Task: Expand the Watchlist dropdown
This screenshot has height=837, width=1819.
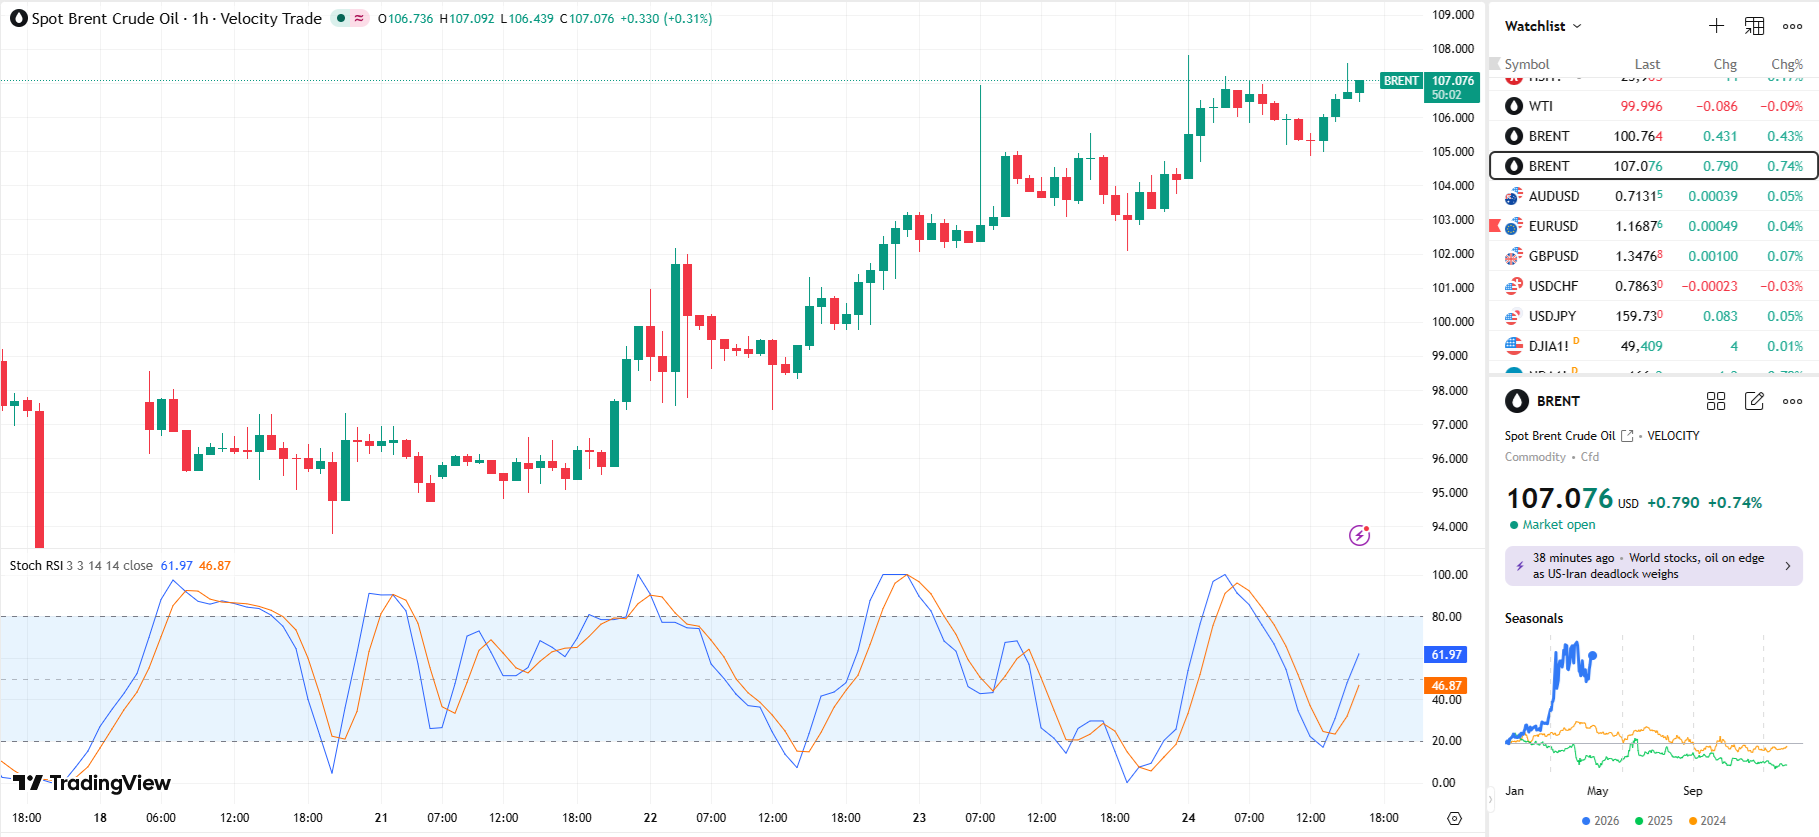Action: tap(1543, 26)
